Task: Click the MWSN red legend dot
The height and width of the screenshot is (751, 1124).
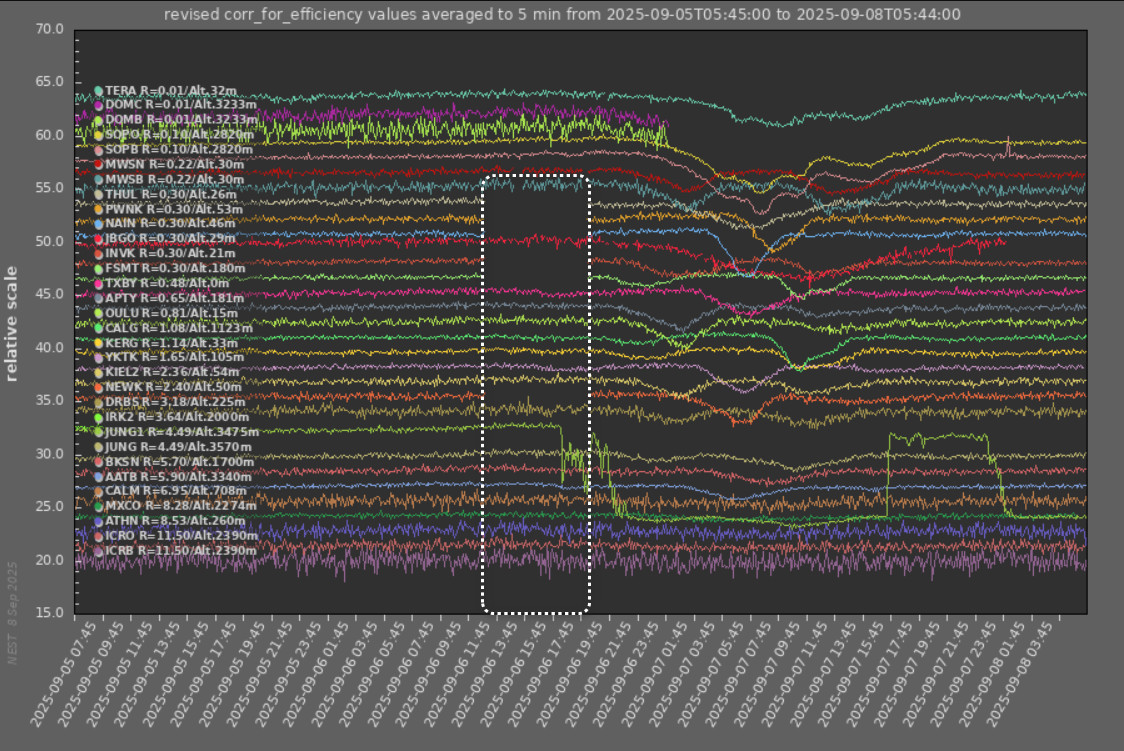Action: point(98,164)
